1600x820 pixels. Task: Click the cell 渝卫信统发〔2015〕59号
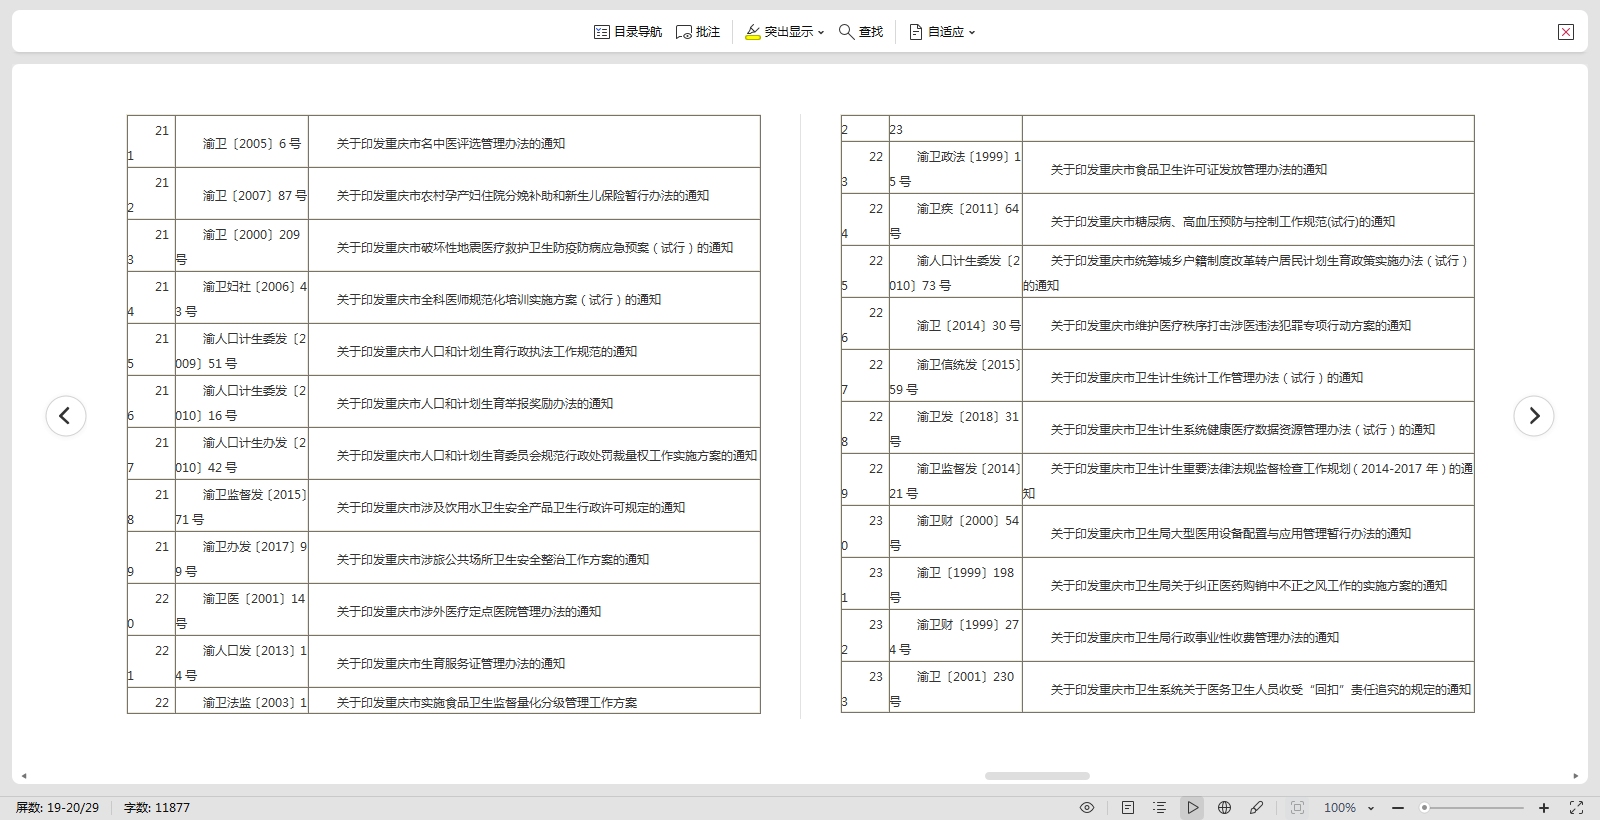(956, 376)
